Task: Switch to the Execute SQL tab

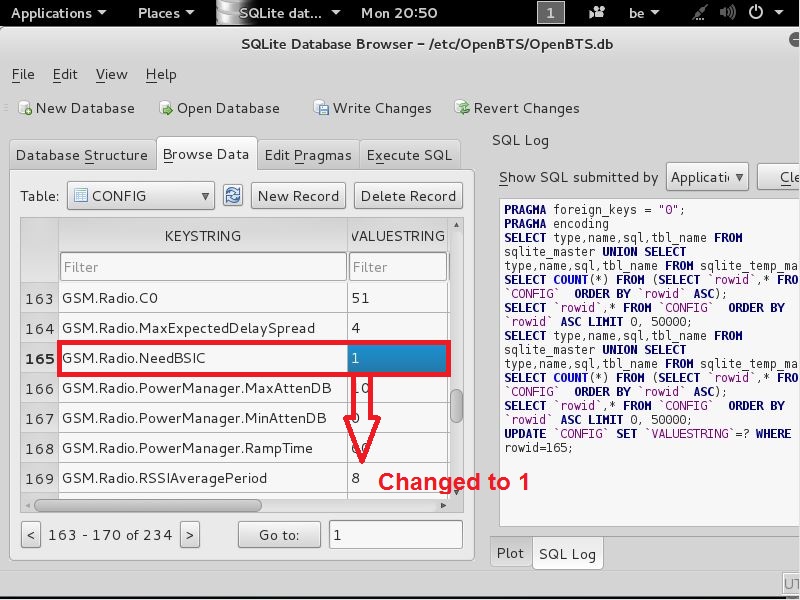Action: 409,155
